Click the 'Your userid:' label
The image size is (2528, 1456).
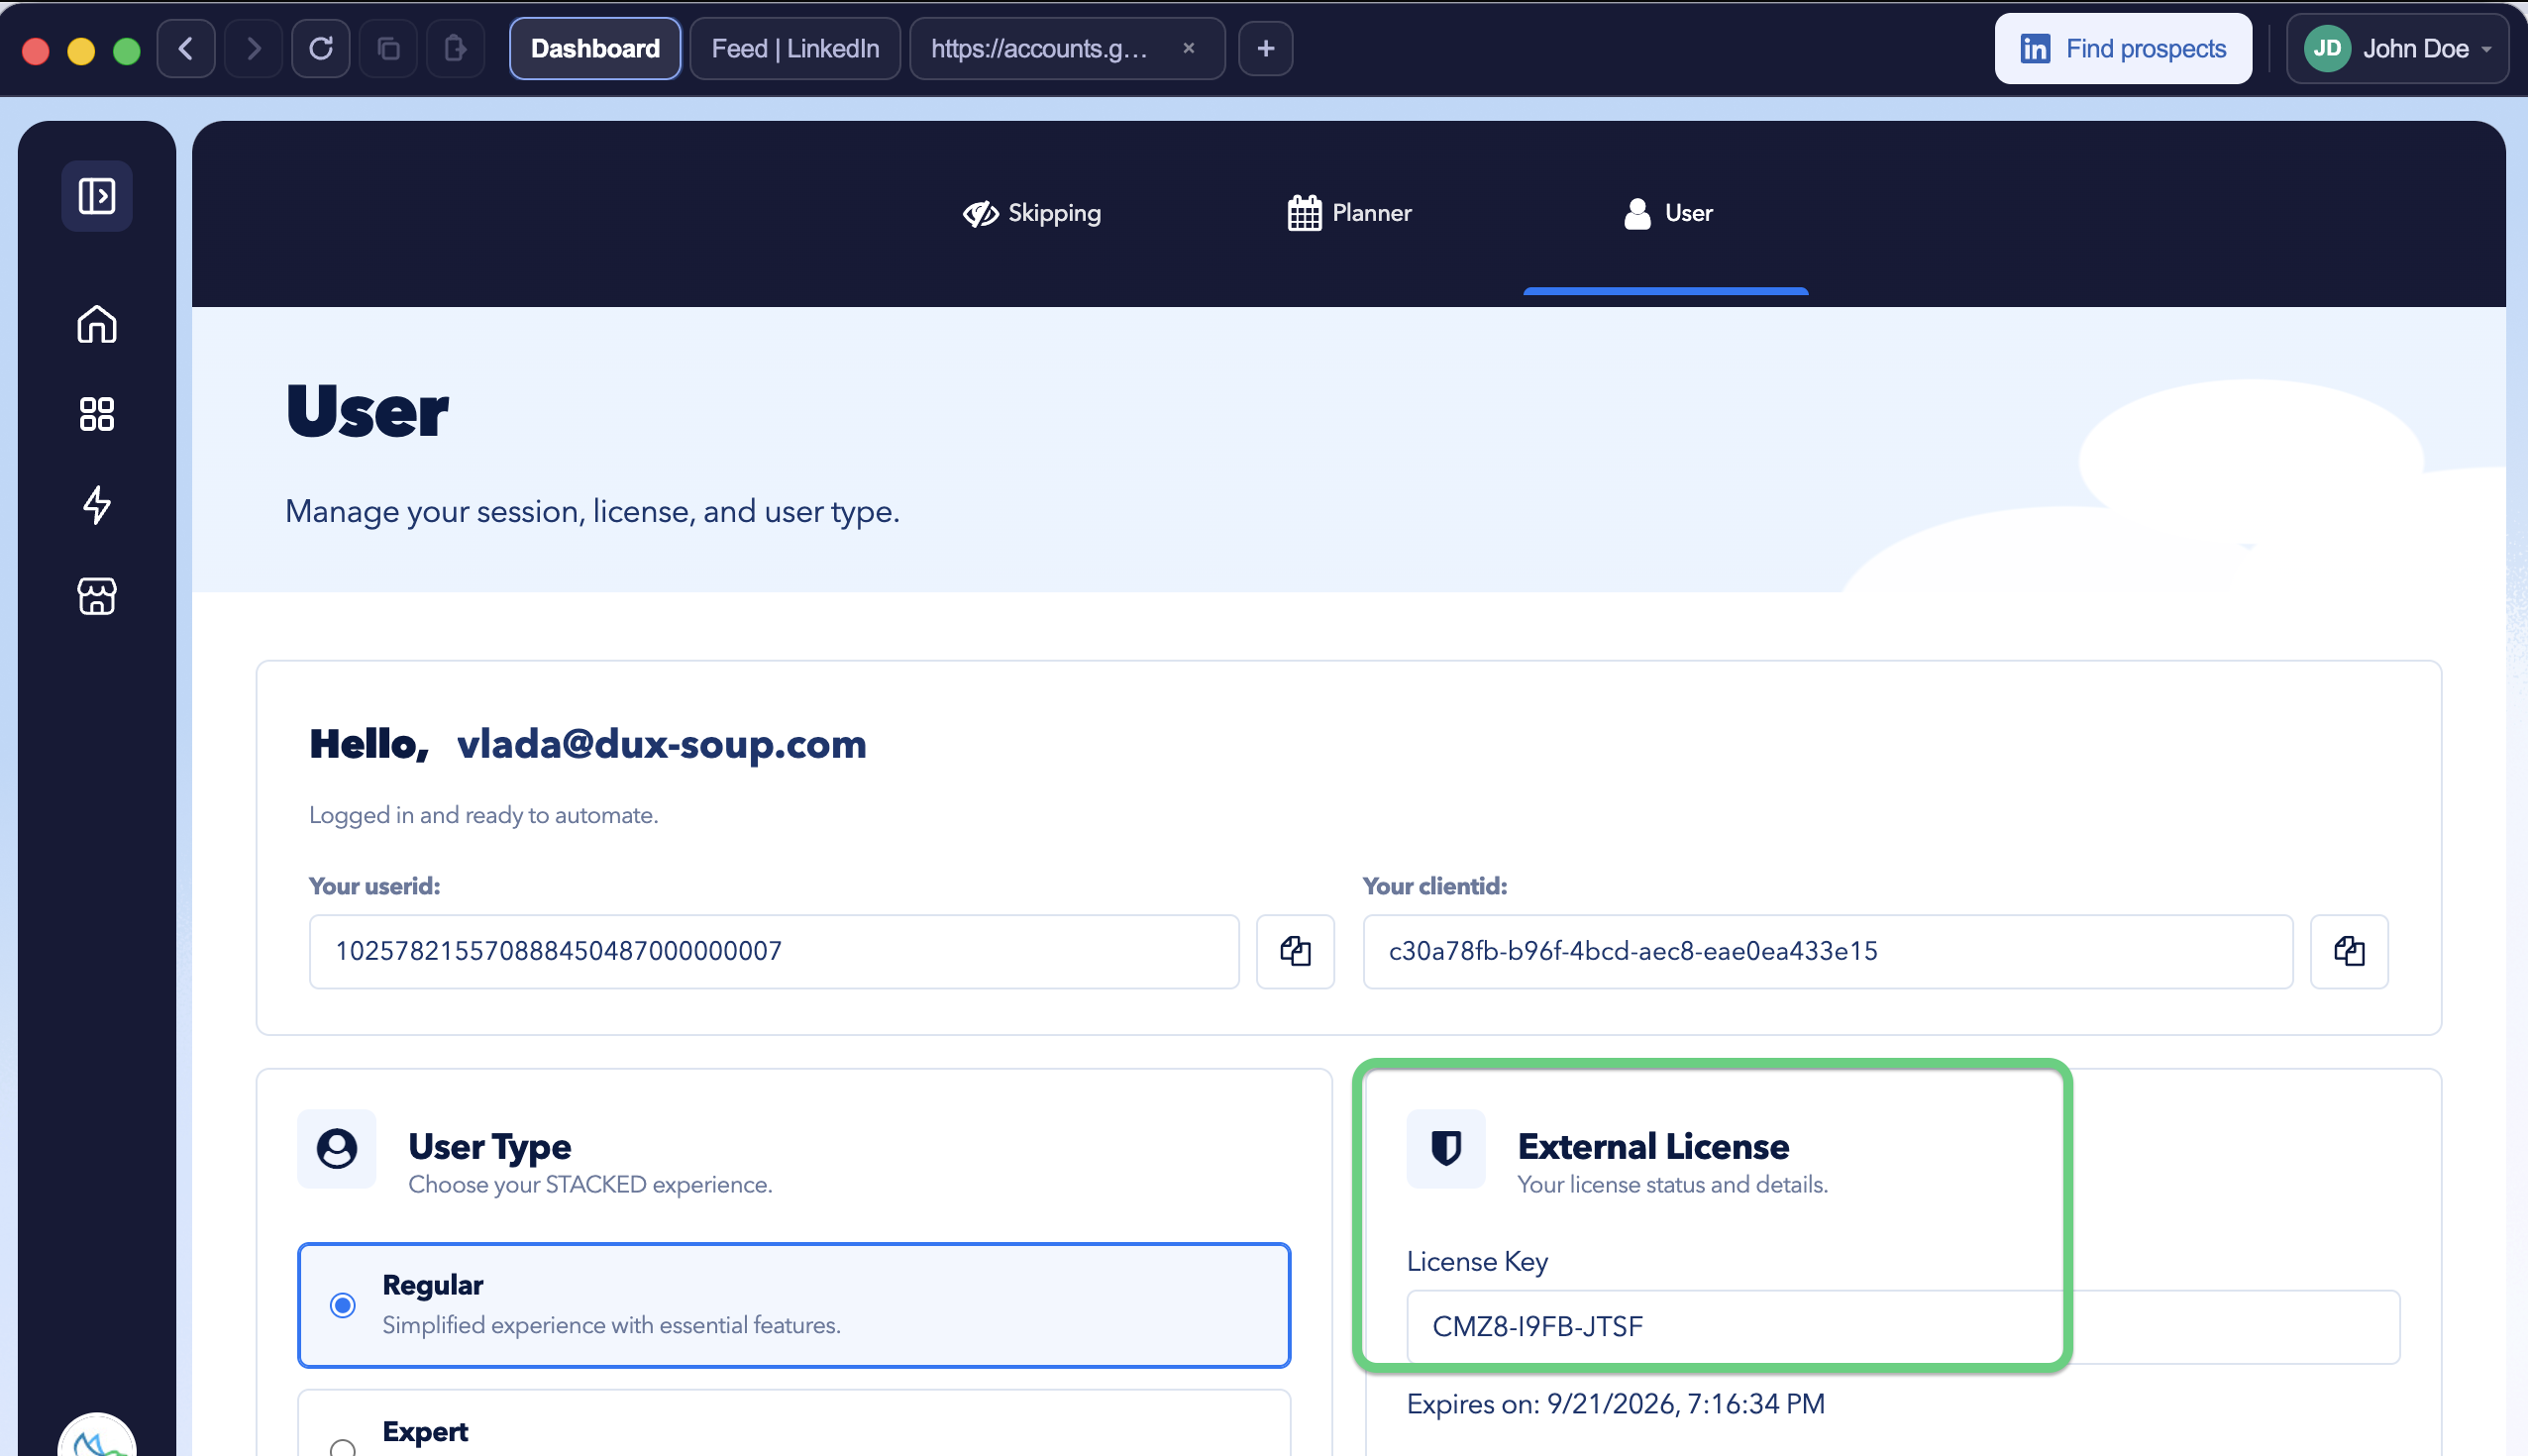tap(374, 886)
